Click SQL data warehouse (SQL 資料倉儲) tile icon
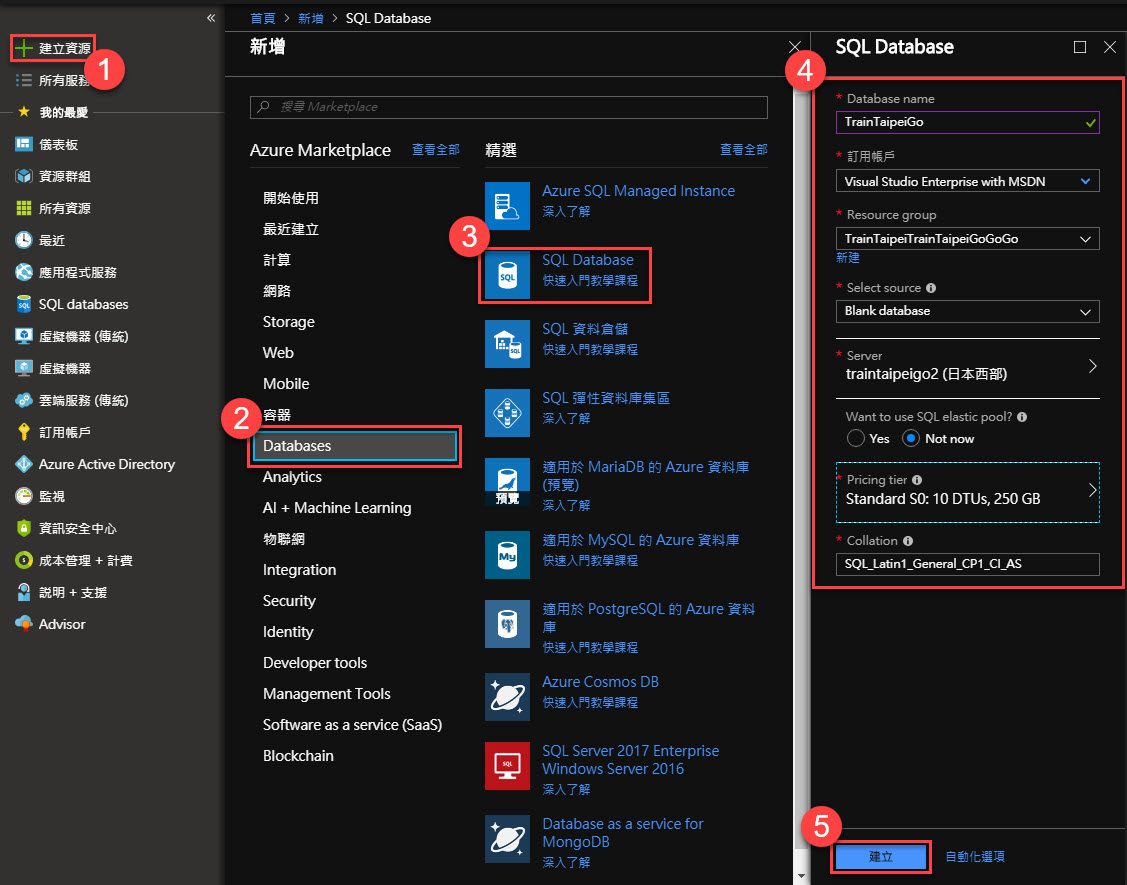Screen dimensions: 1127x885 pos(507,344)
